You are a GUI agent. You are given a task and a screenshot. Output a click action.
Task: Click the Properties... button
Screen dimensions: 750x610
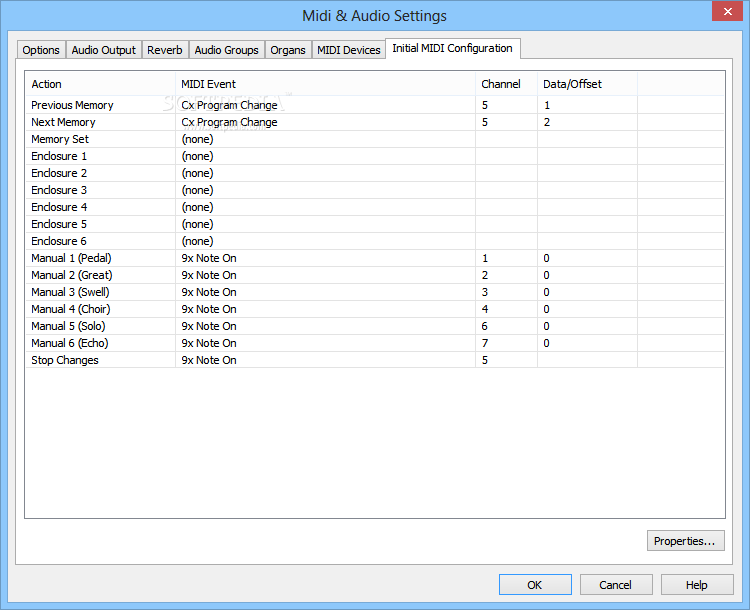point(685,541)
